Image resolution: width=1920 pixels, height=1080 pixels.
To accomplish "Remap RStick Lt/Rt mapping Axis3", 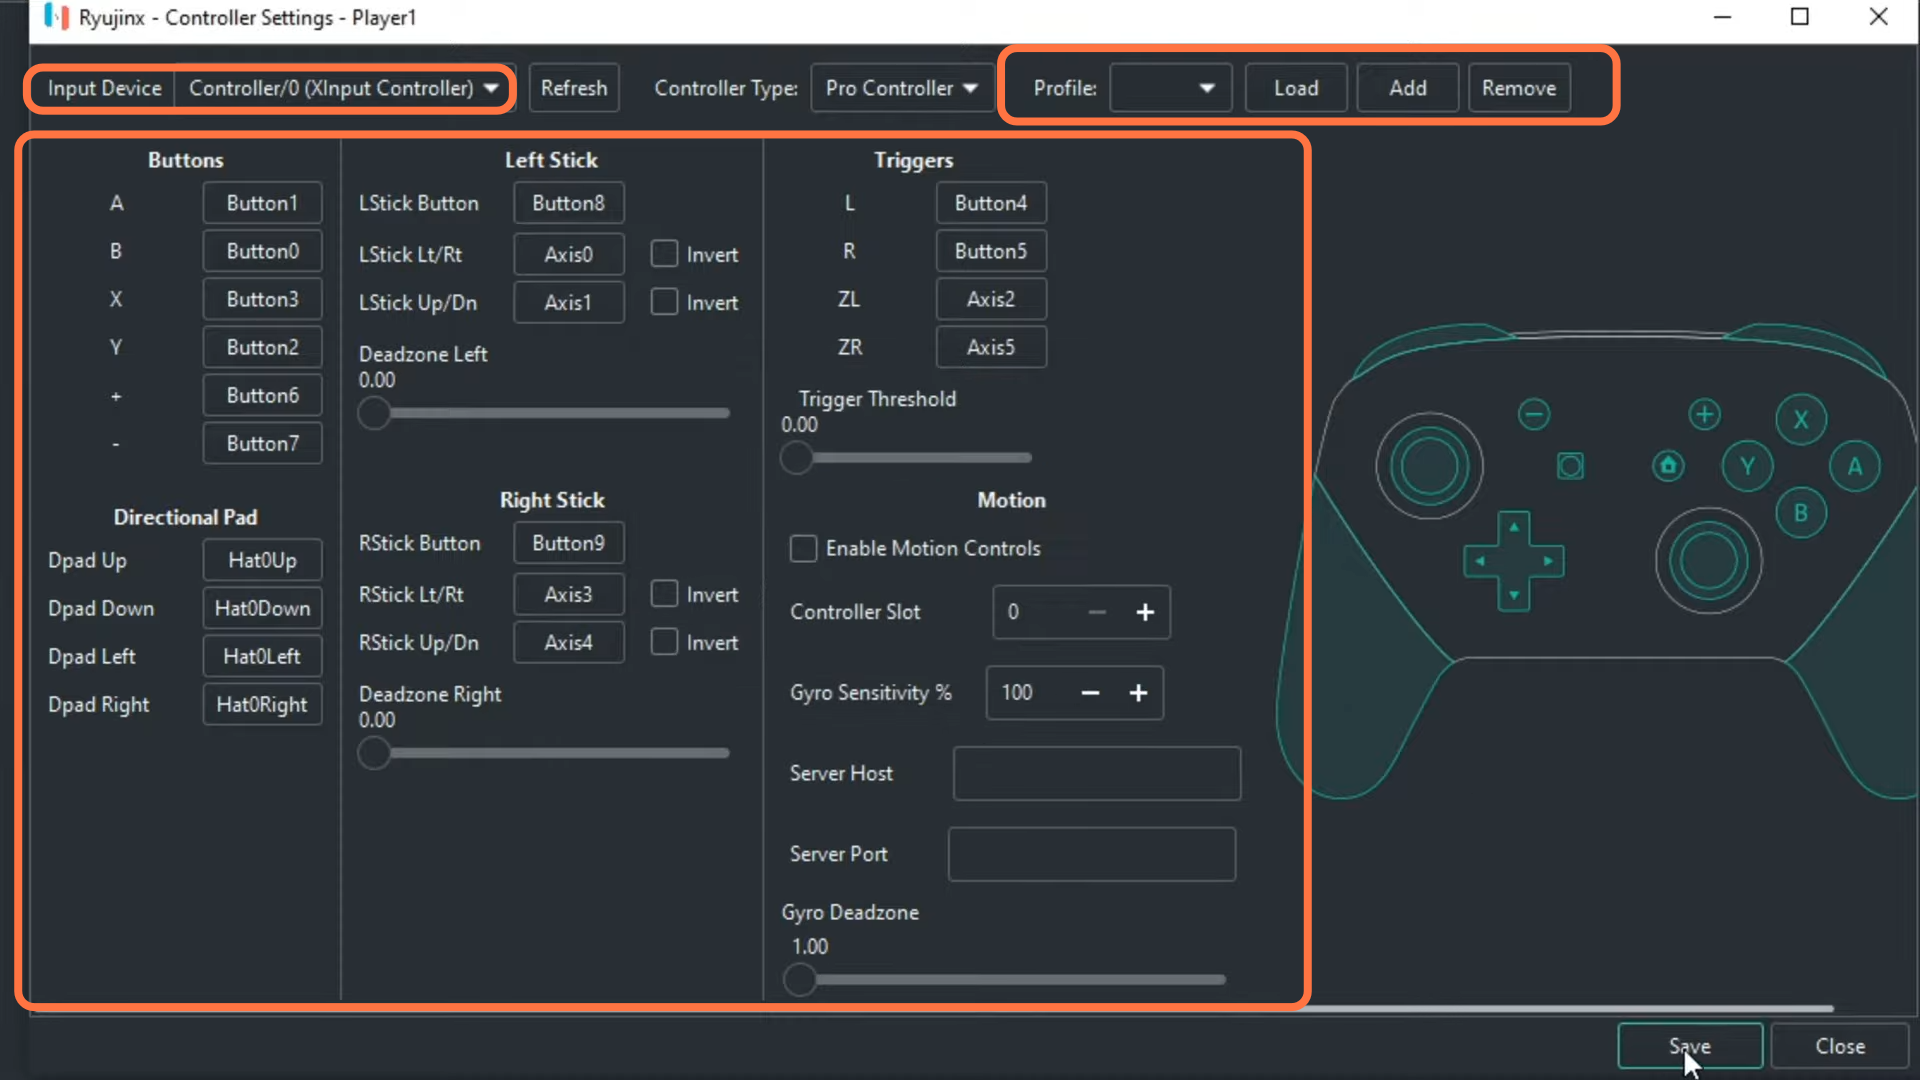I will pyautogui.click(x=569, y=594).
